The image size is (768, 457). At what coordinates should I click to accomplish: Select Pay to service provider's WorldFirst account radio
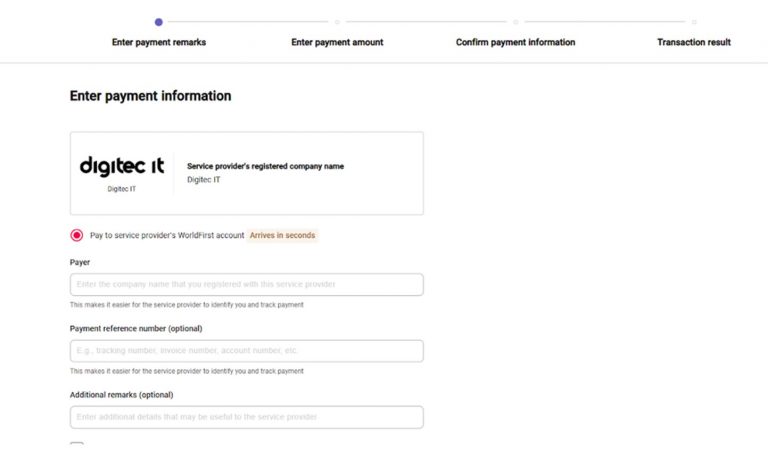pos(77,235)
